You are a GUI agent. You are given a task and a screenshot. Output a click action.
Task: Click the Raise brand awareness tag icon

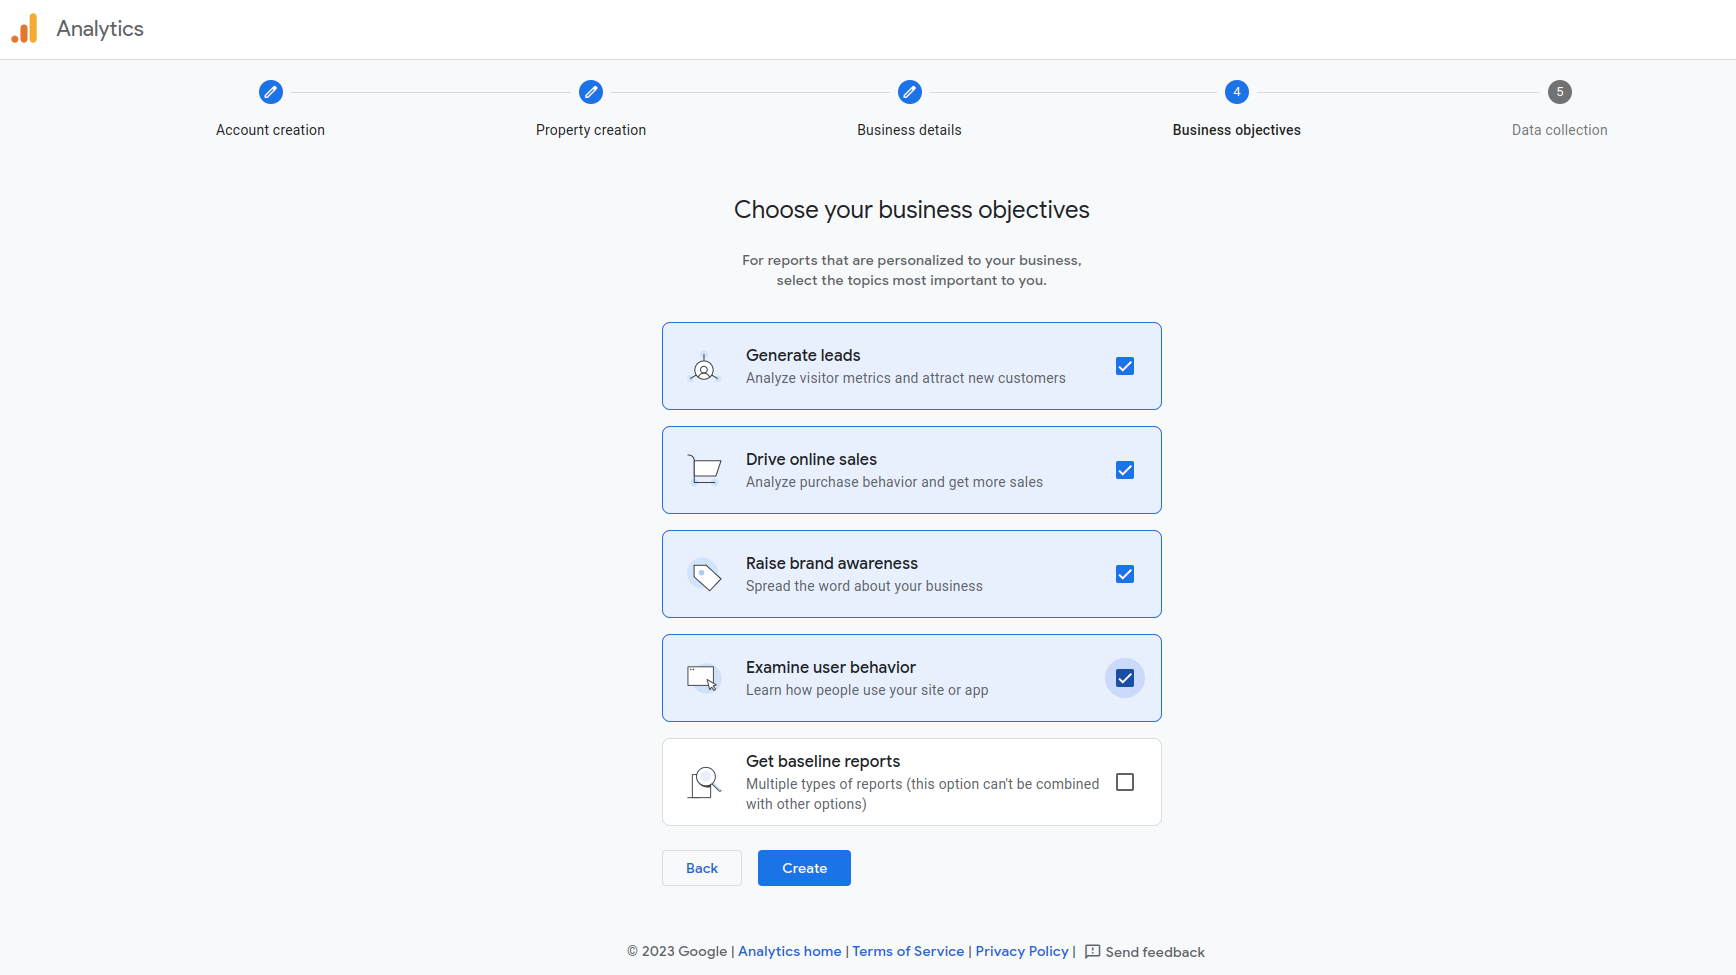pyautogui.click(x=706, y=575)
